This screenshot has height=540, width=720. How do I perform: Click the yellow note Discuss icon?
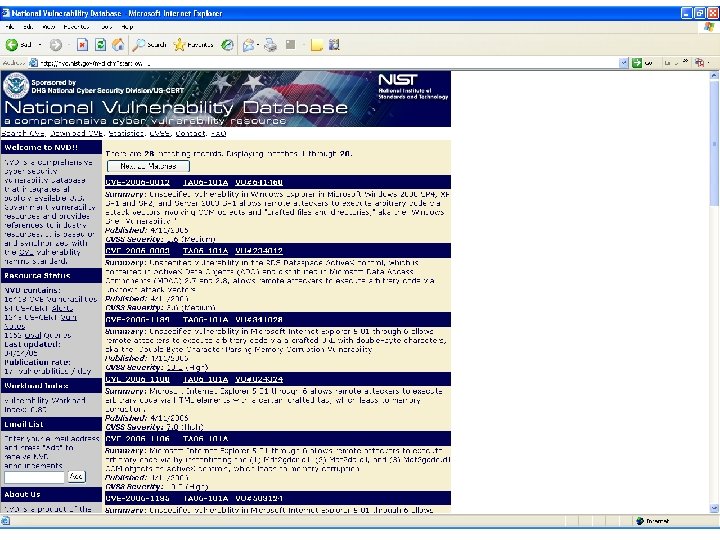click(316, 45)
